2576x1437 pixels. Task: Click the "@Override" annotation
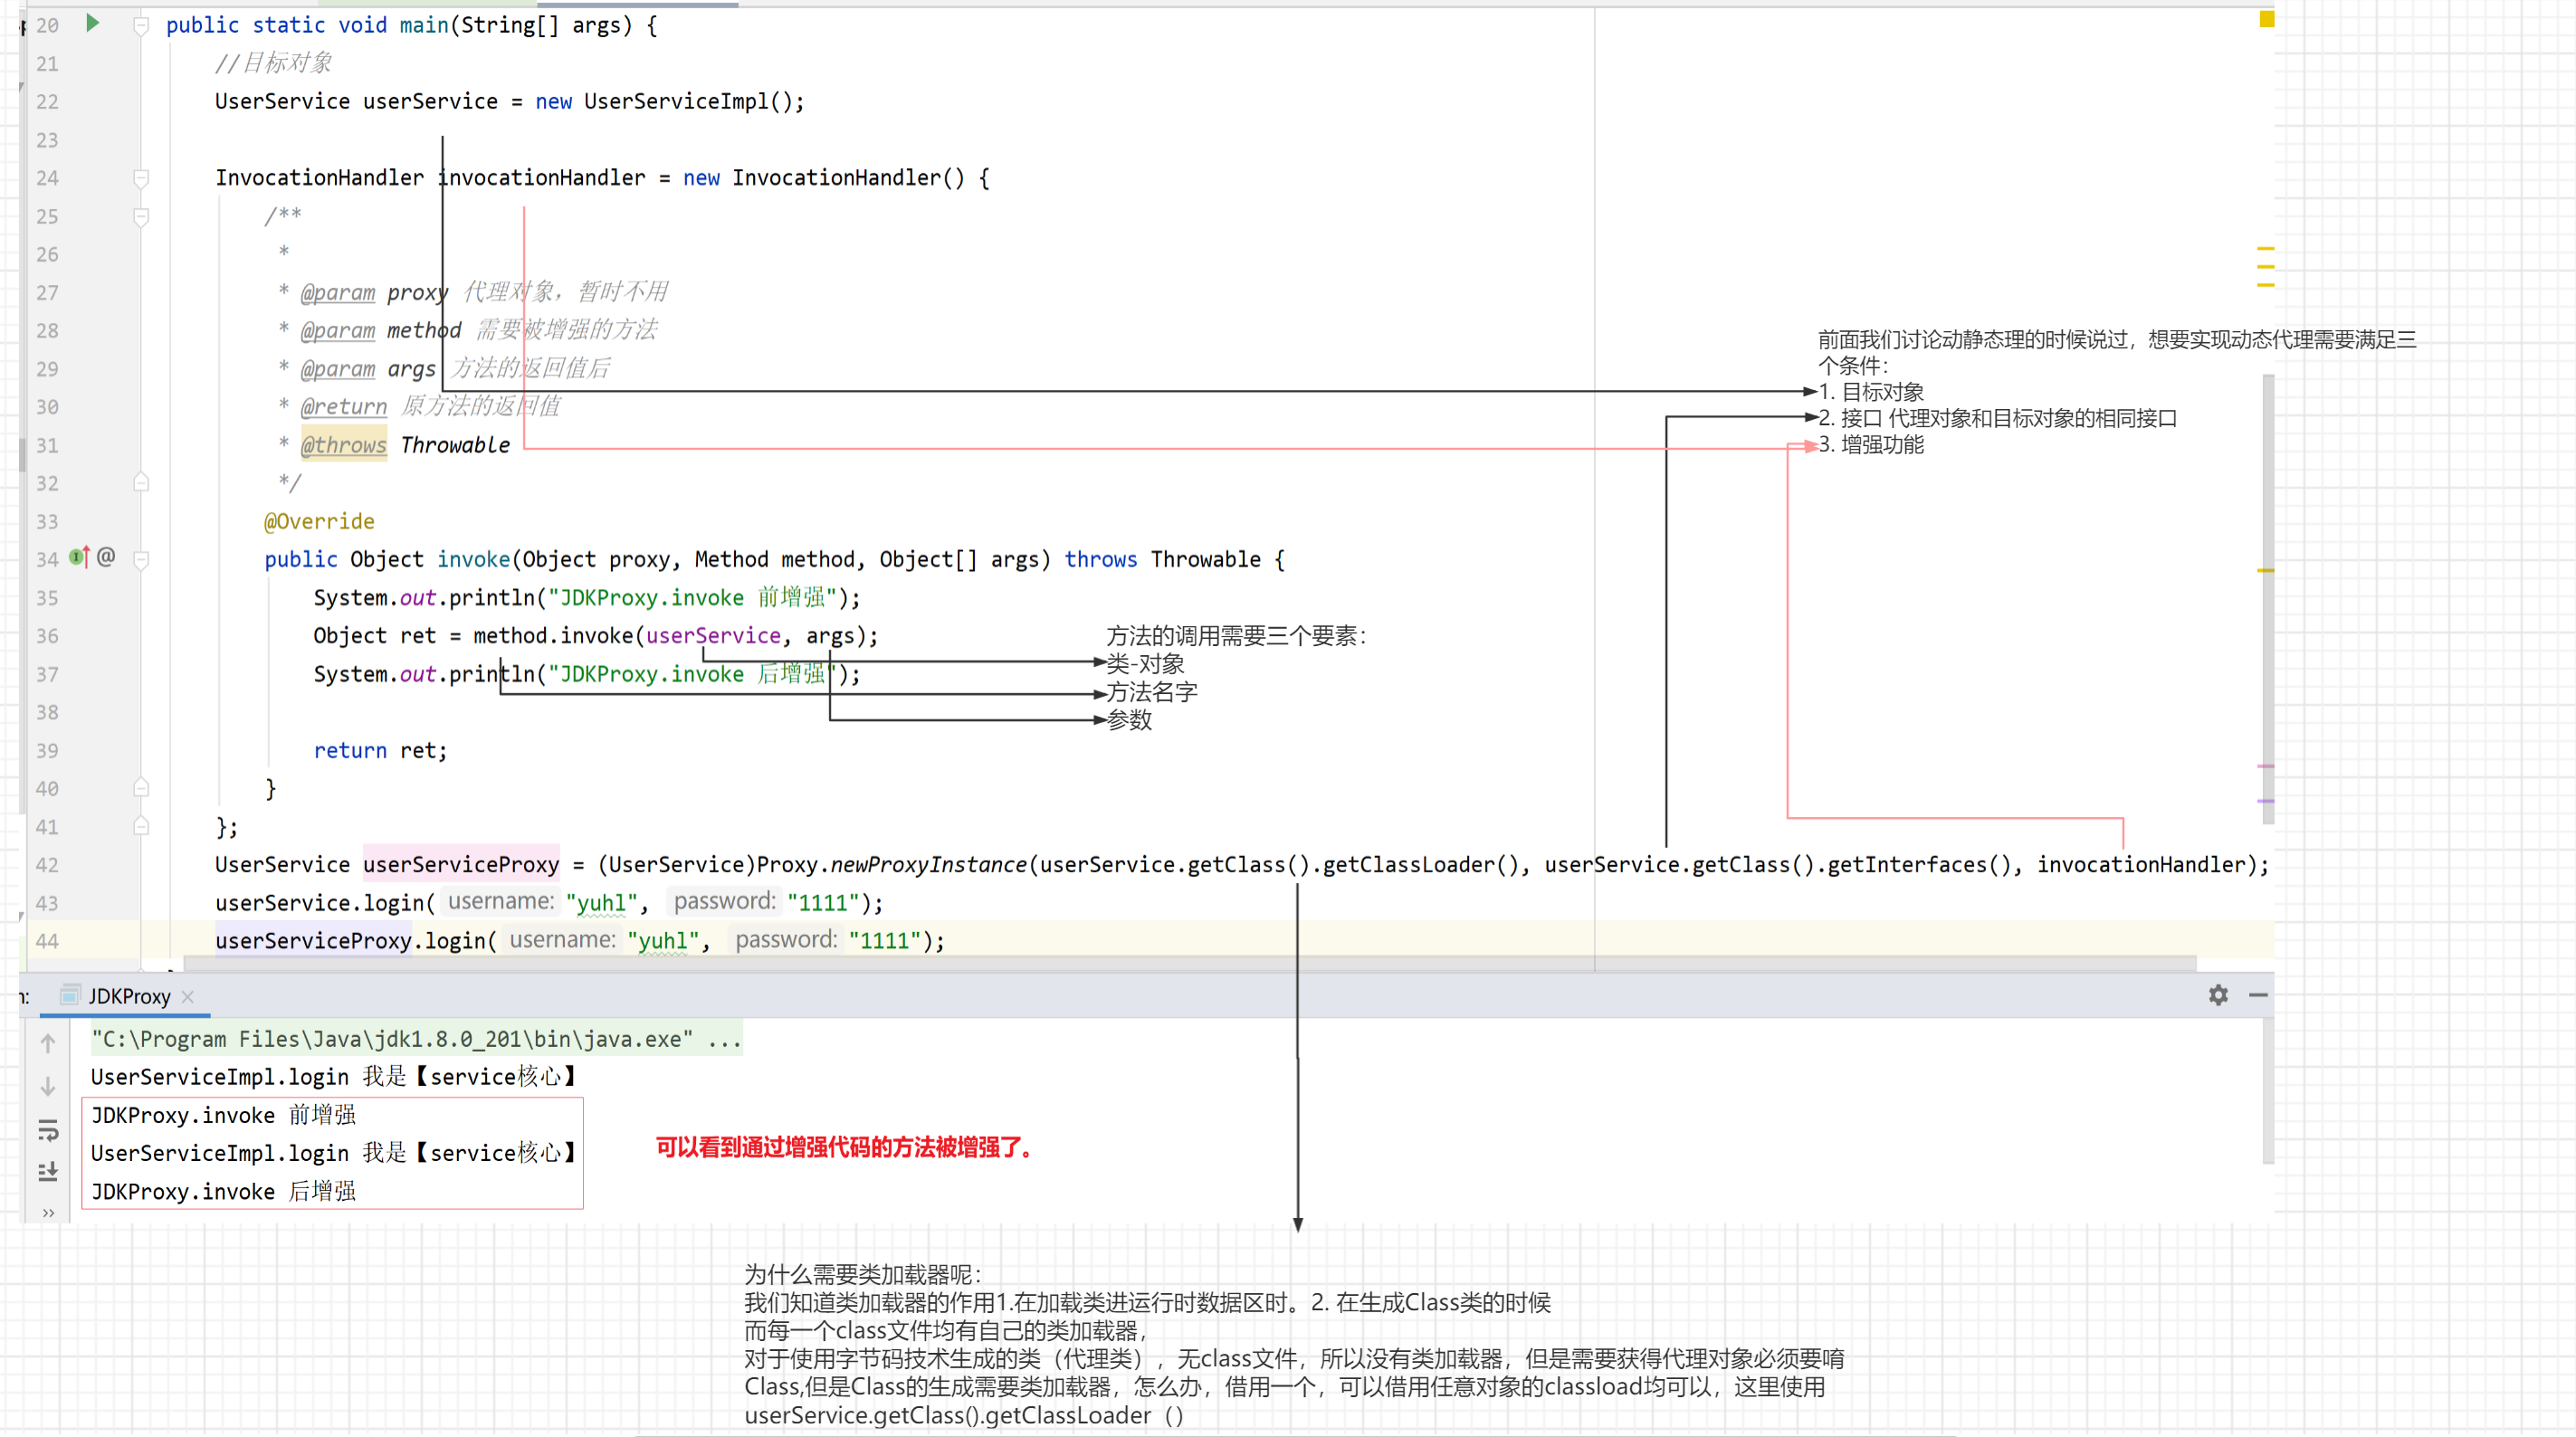click(319, 521)
